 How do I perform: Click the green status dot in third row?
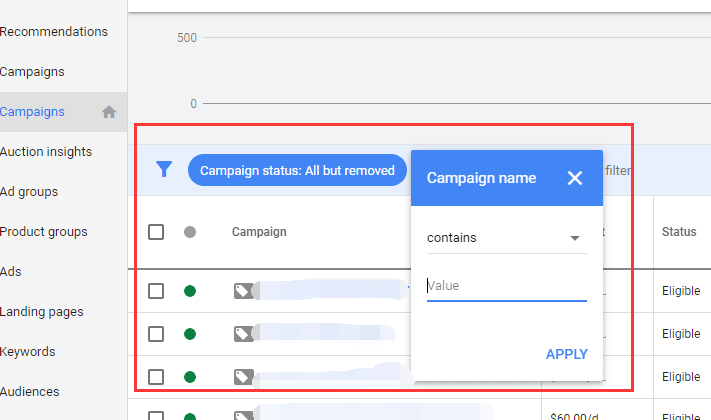coord(190,377)
